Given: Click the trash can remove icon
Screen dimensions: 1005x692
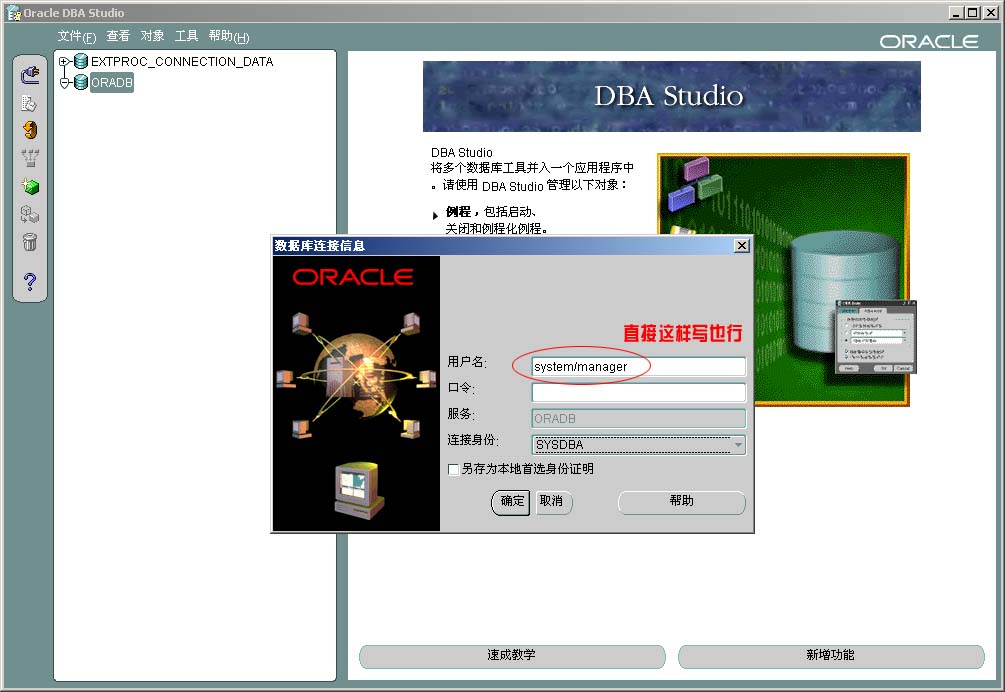Looking at the screenshot, I should click(29, 242).
